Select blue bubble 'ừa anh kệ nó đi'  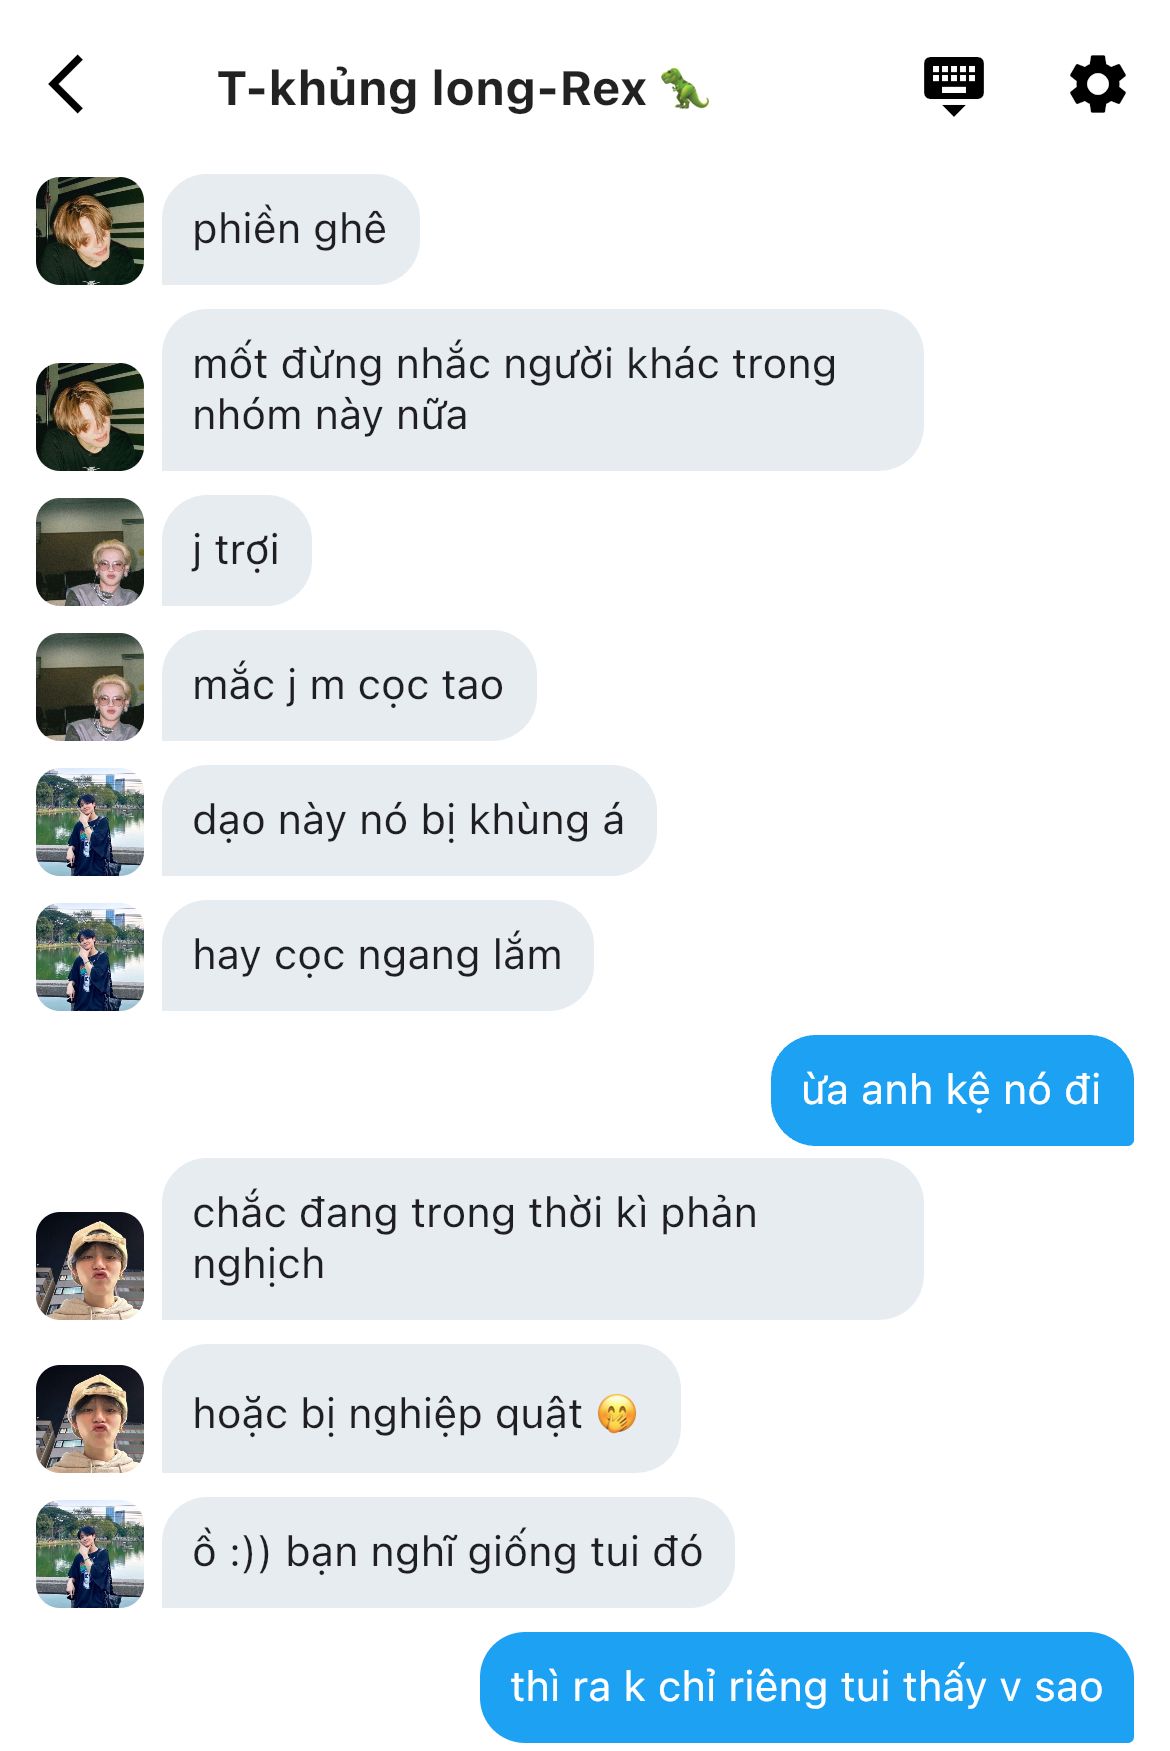(x=952, y=1090)
